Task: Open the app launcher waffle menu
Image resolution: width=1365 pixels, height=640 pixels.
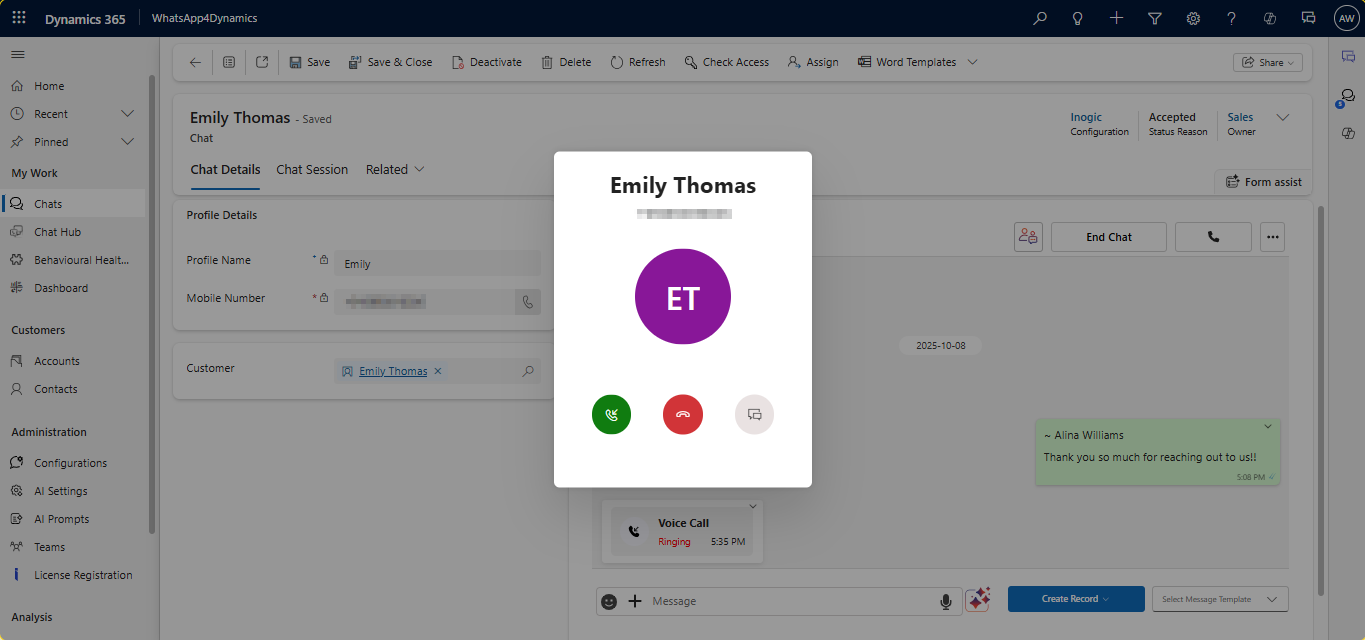Action: 18,18
